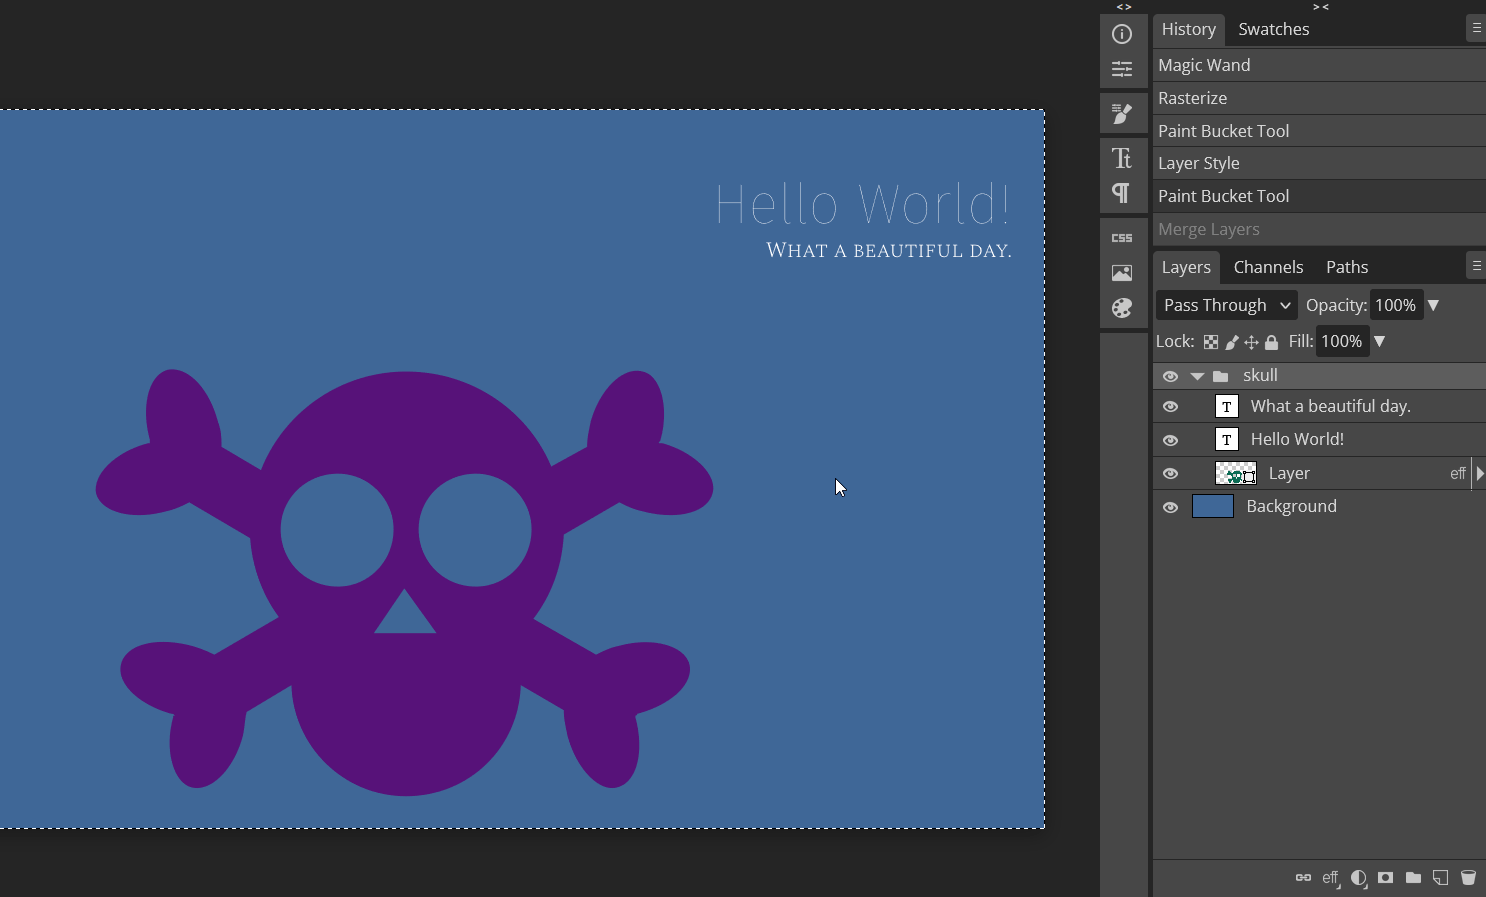1486x897 pixels.
Task: Revert to the Magic Wand history state
Action: click(1204, 64)
